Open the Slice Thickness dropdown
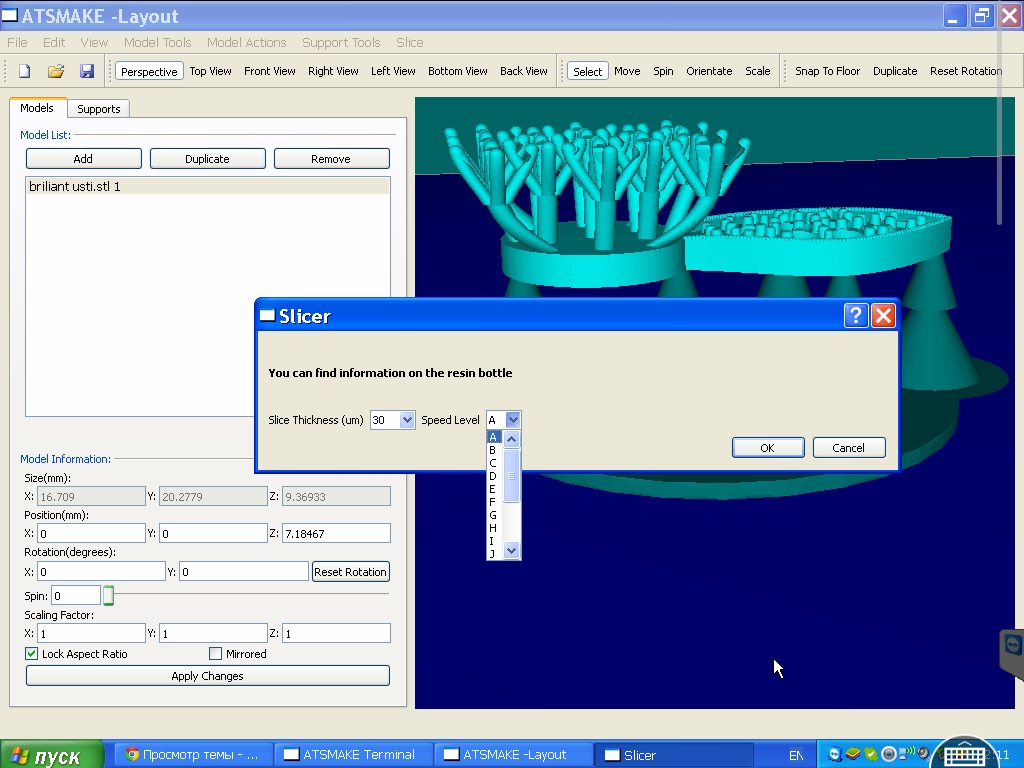This screenshot has width=1024, height=768. tap(407, 420)
